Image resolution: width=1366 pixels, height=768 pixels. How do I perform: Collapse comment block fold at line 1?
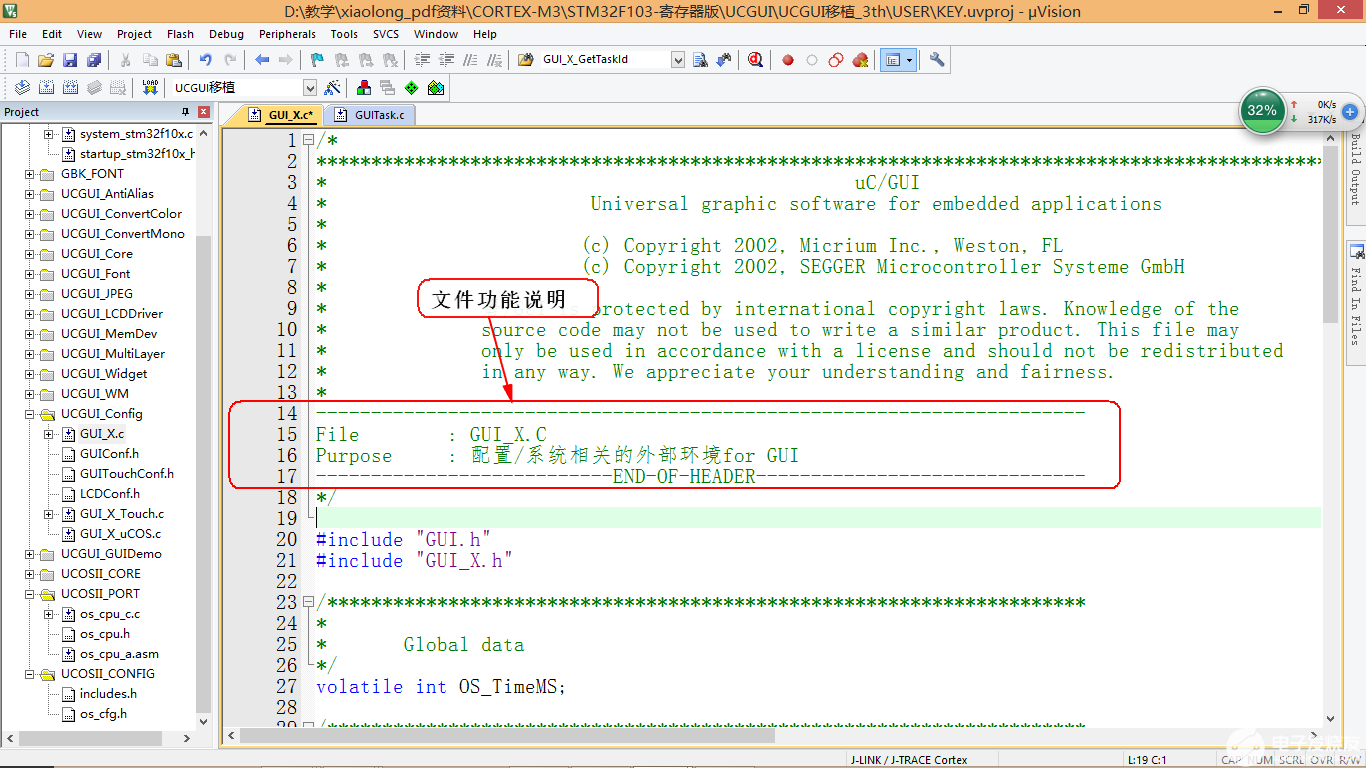(x=308, y=141)
